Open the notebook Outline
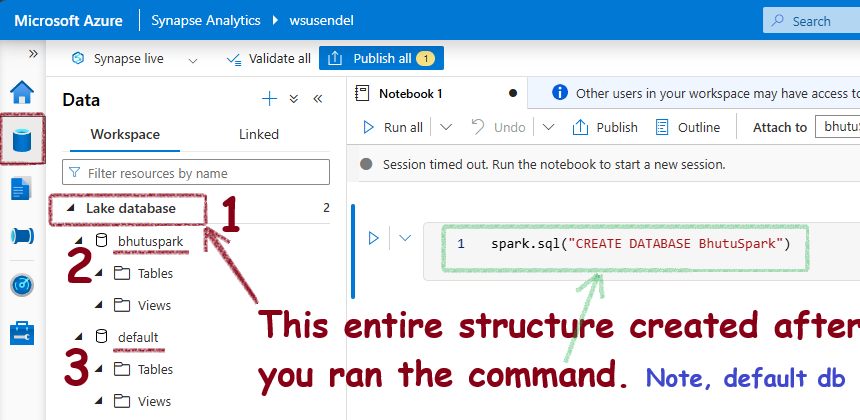The image size is (860, 420). pyautogui.click(x=688, y=127)
